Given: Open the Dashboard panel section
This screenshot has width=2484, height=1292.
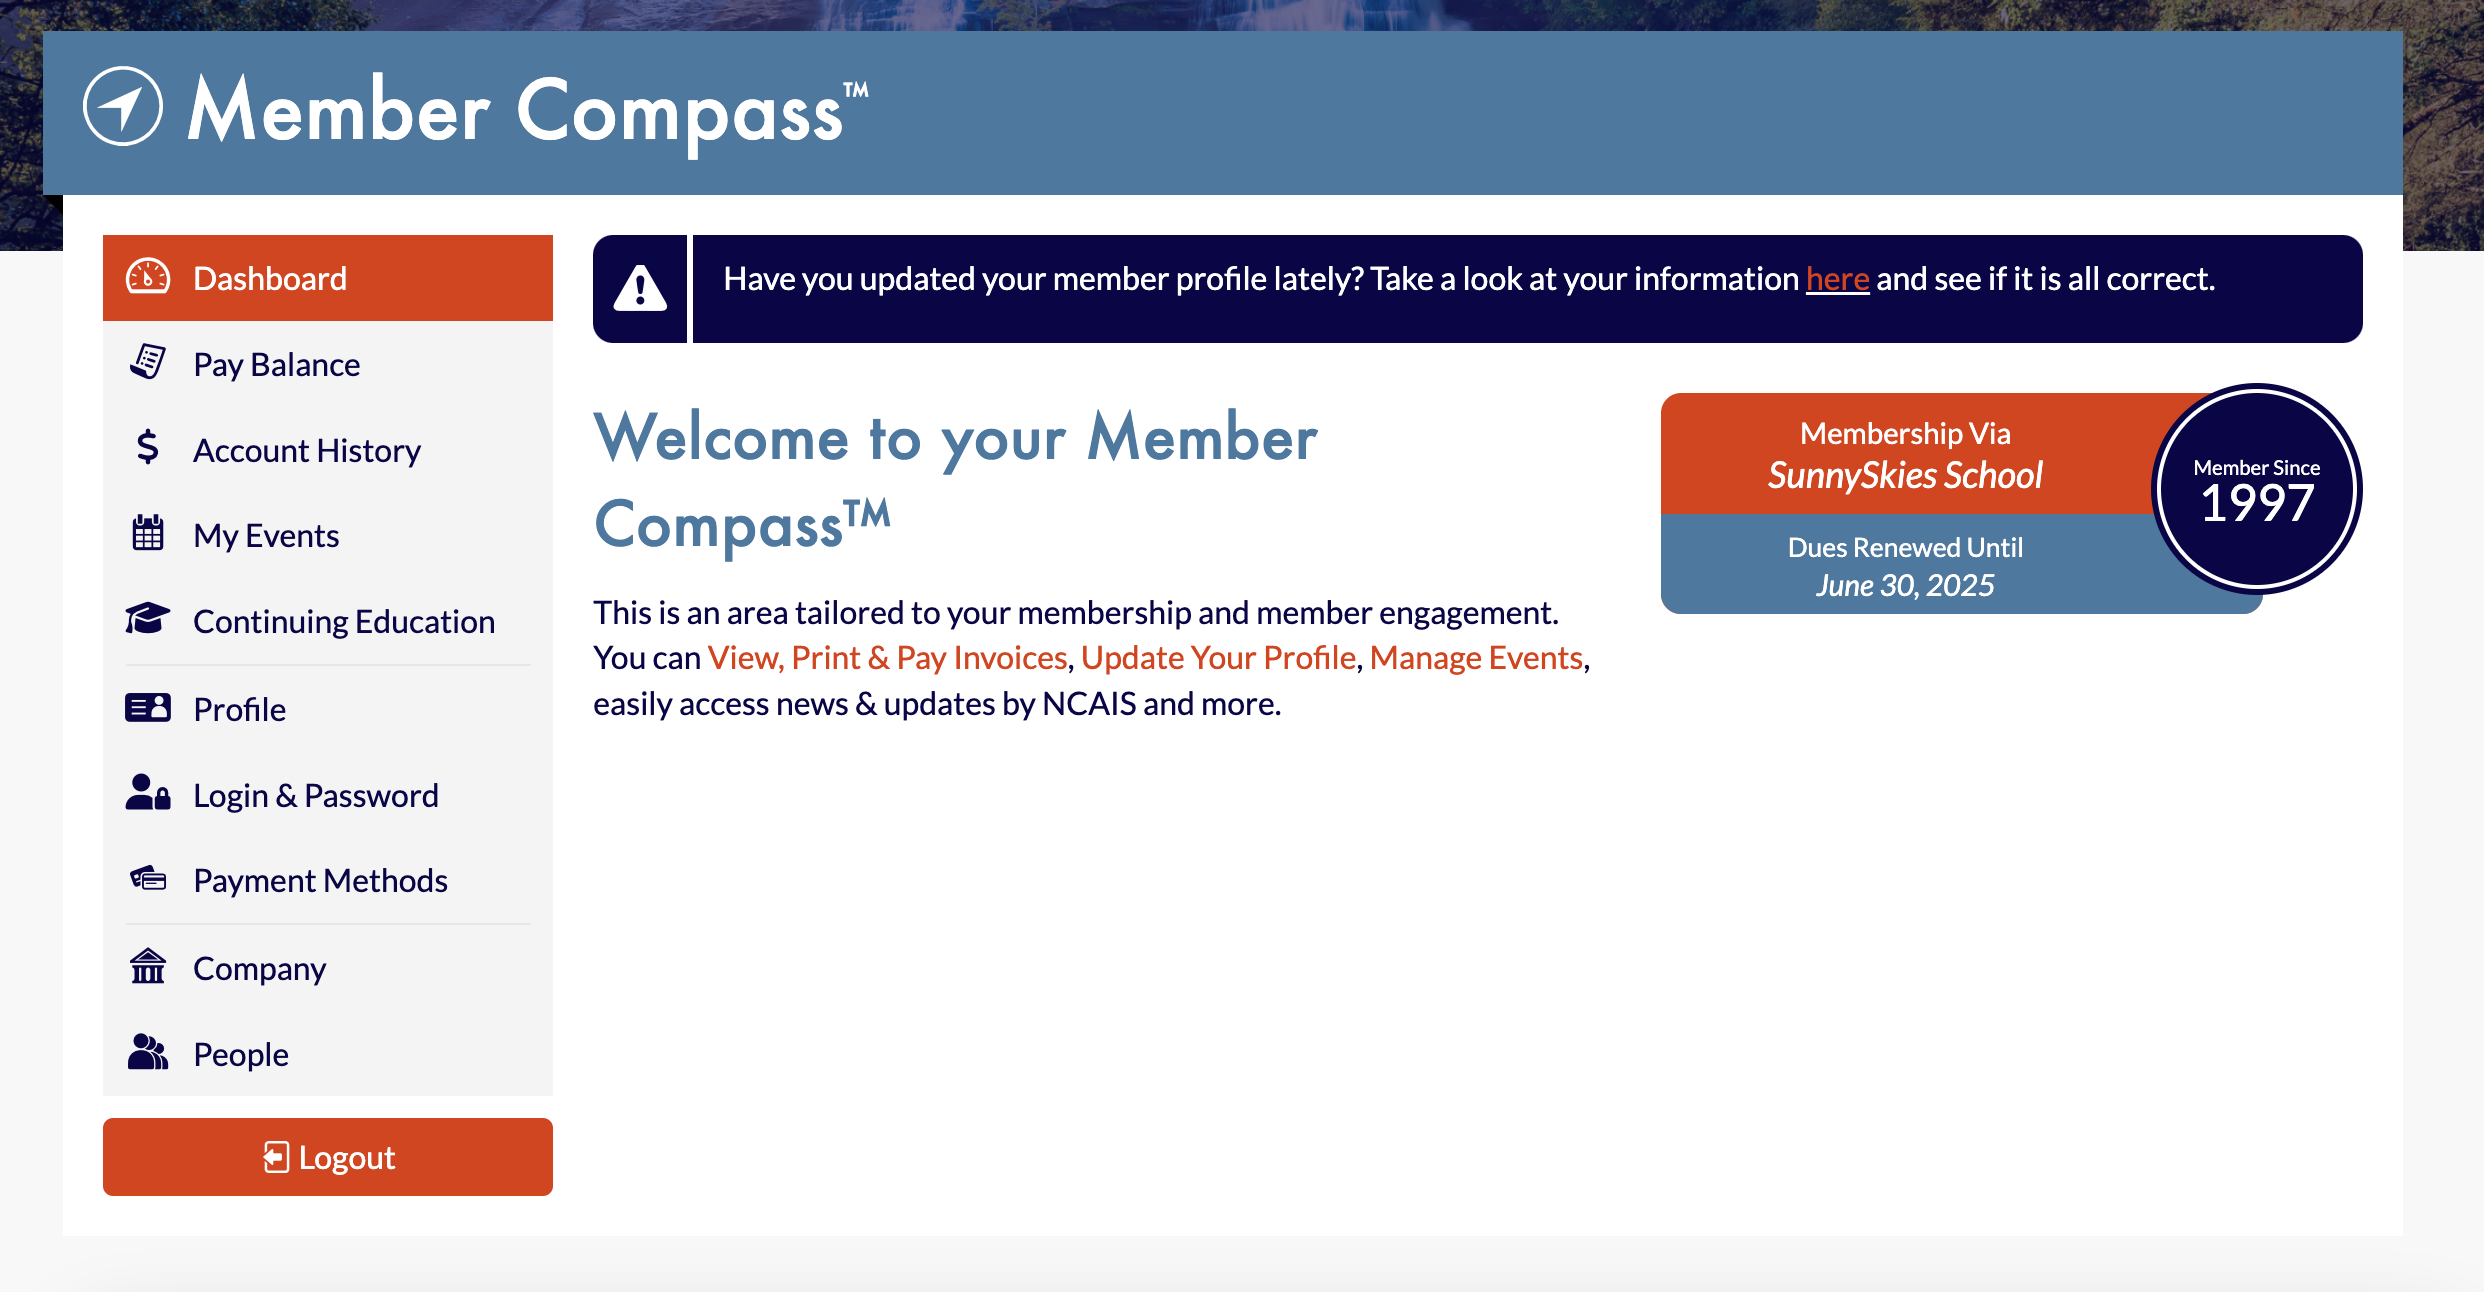Looking at the screenshot, I should point(329,276).
